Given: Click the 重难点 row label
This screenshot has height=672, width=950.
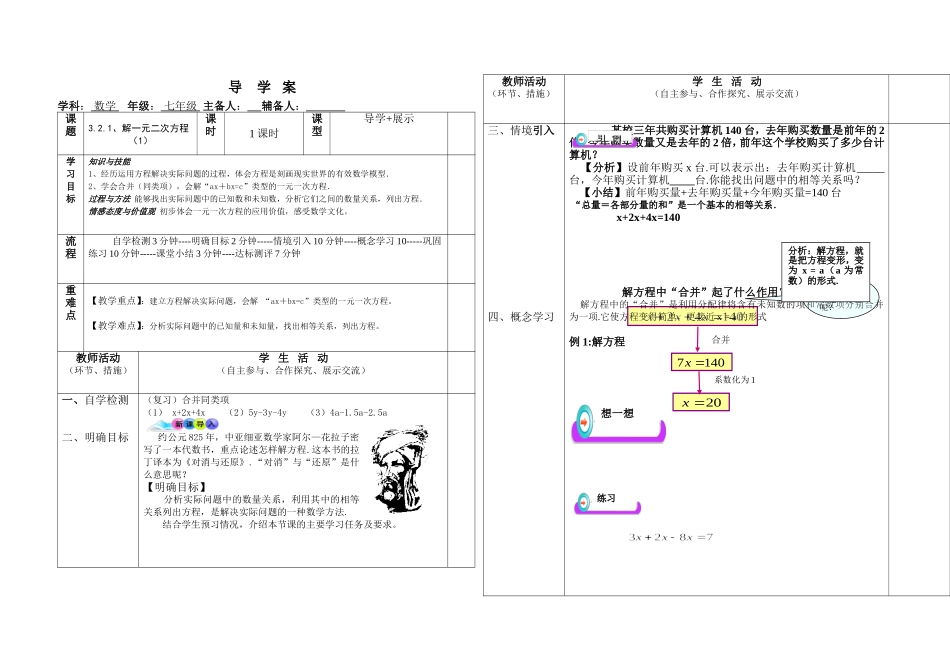Looking at the screenshot, I should 71,302.
